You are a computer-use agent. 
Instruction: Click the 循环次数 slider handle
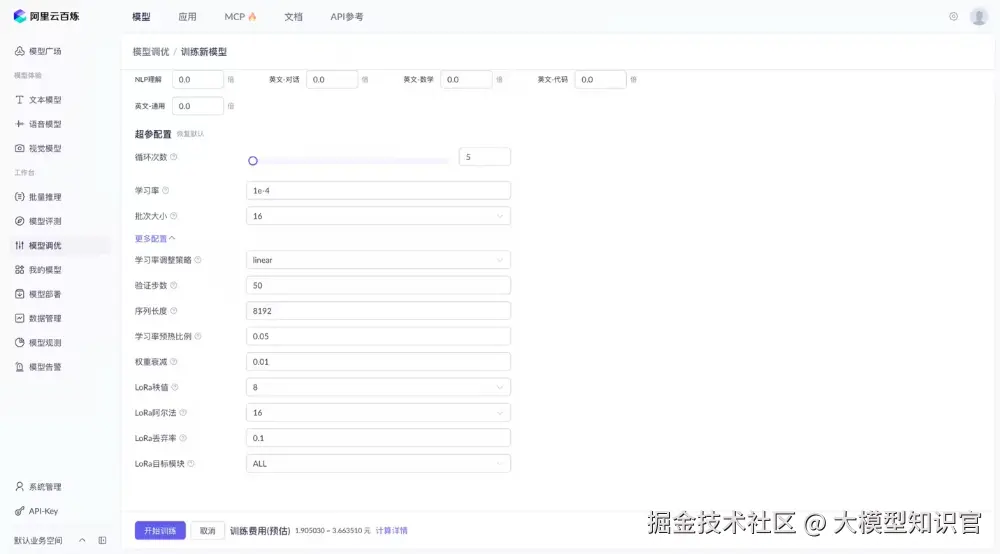coord(253,160)
